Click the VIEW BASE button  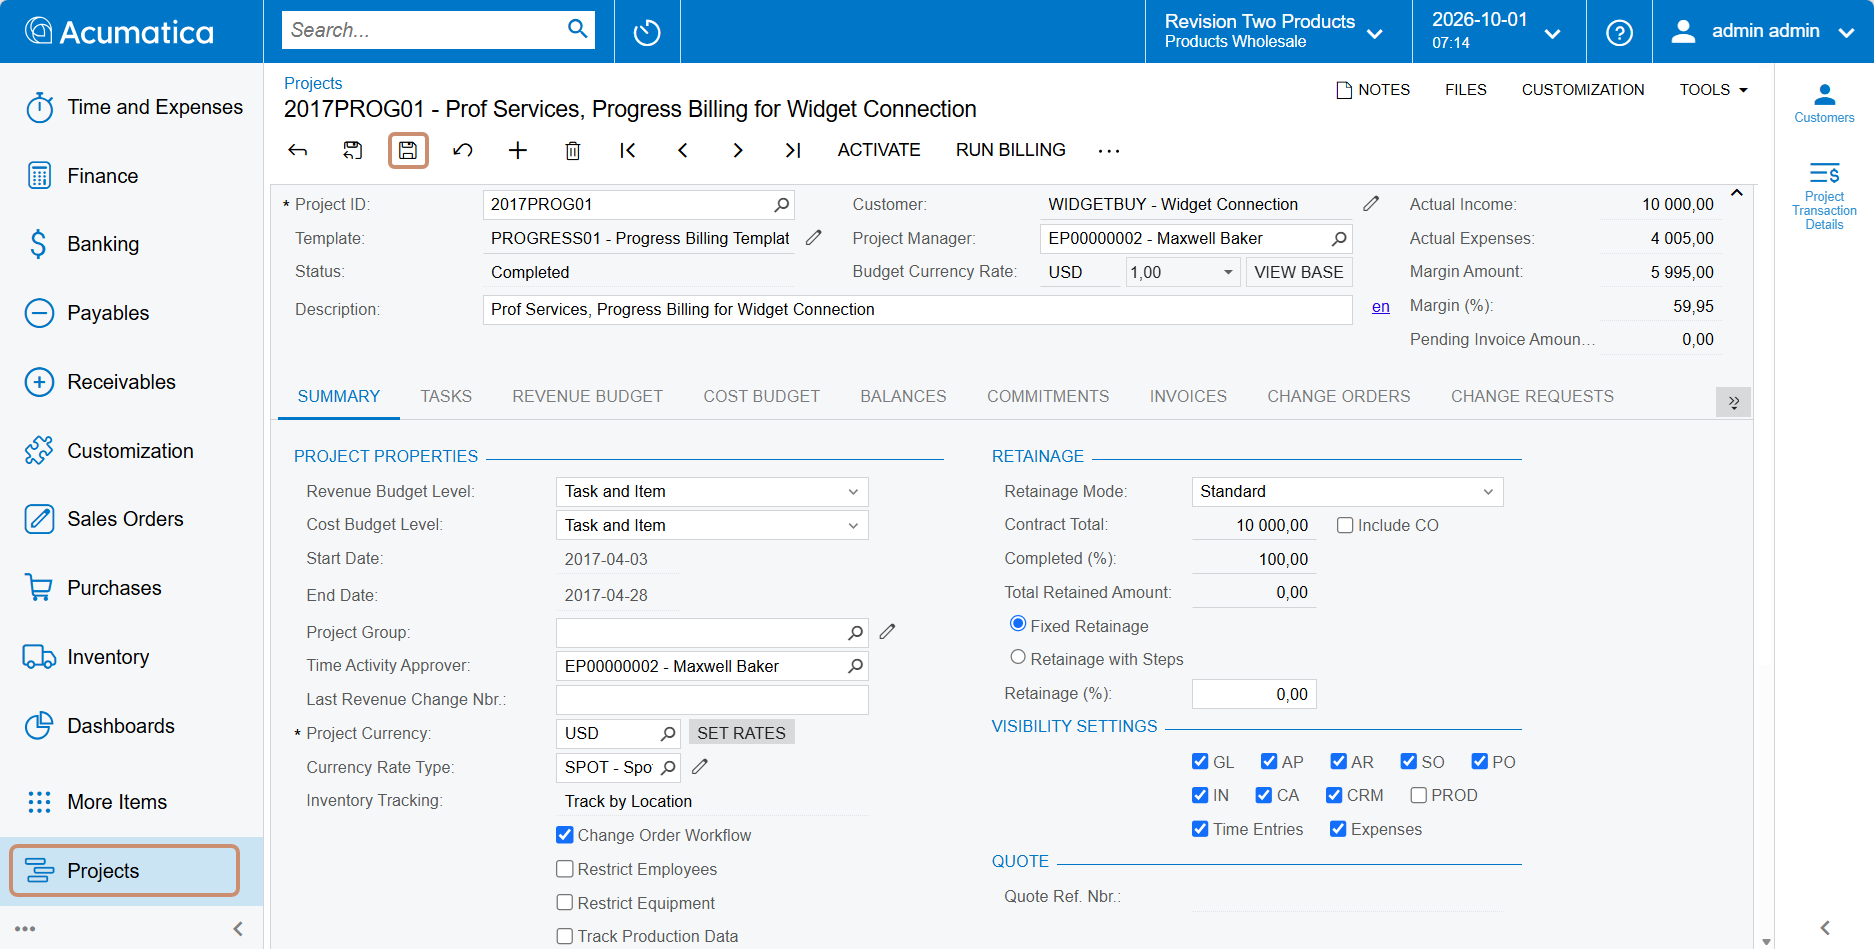click(x=1299, y=272)
